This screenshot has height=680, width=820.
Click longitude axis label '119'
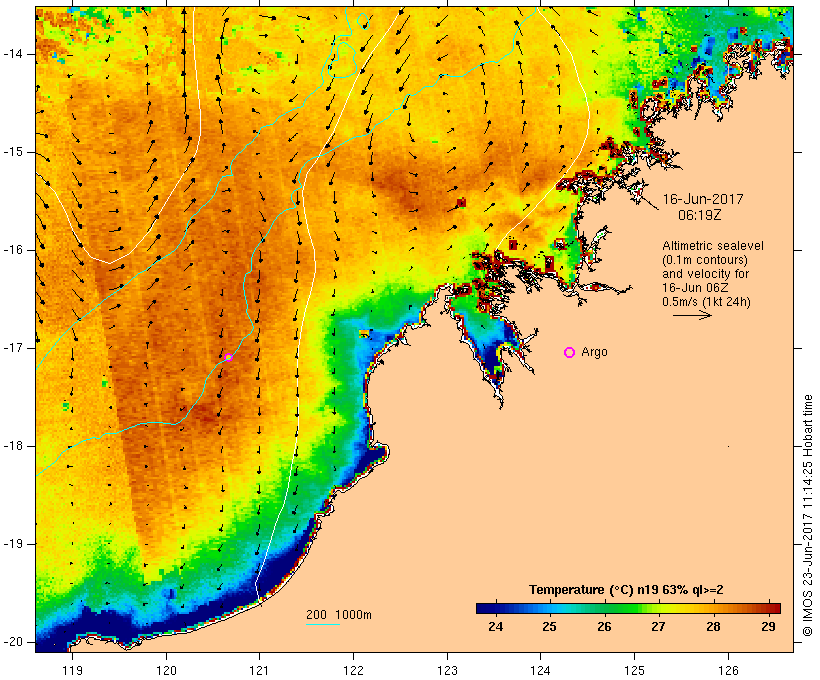(x=72, y=670)
